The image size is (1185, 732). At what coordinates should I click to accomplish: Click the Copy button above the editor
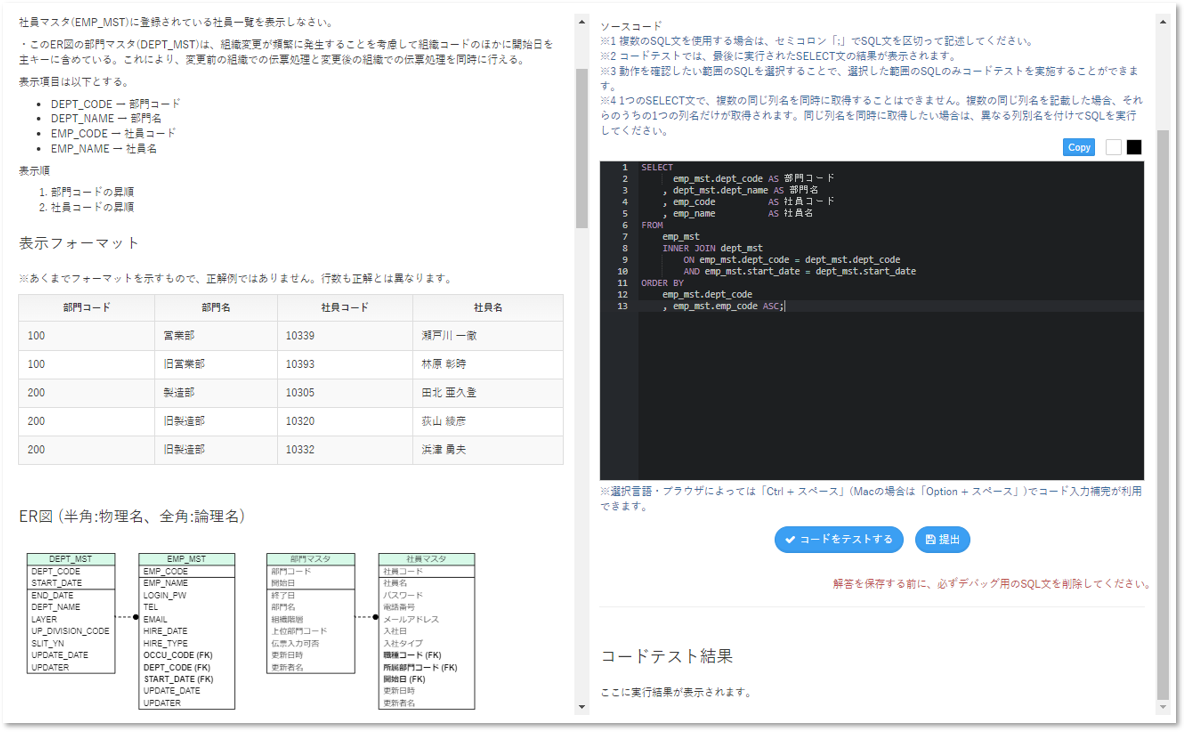point(1079,147)
